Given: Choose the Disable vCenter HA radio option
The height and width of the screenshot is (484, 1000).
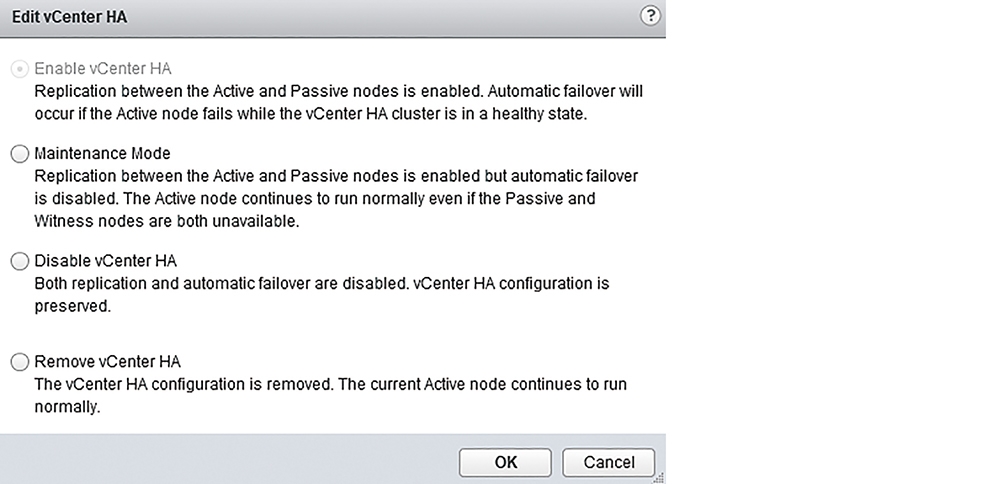Looking at the screenshot, I should [x=20, y=261].
